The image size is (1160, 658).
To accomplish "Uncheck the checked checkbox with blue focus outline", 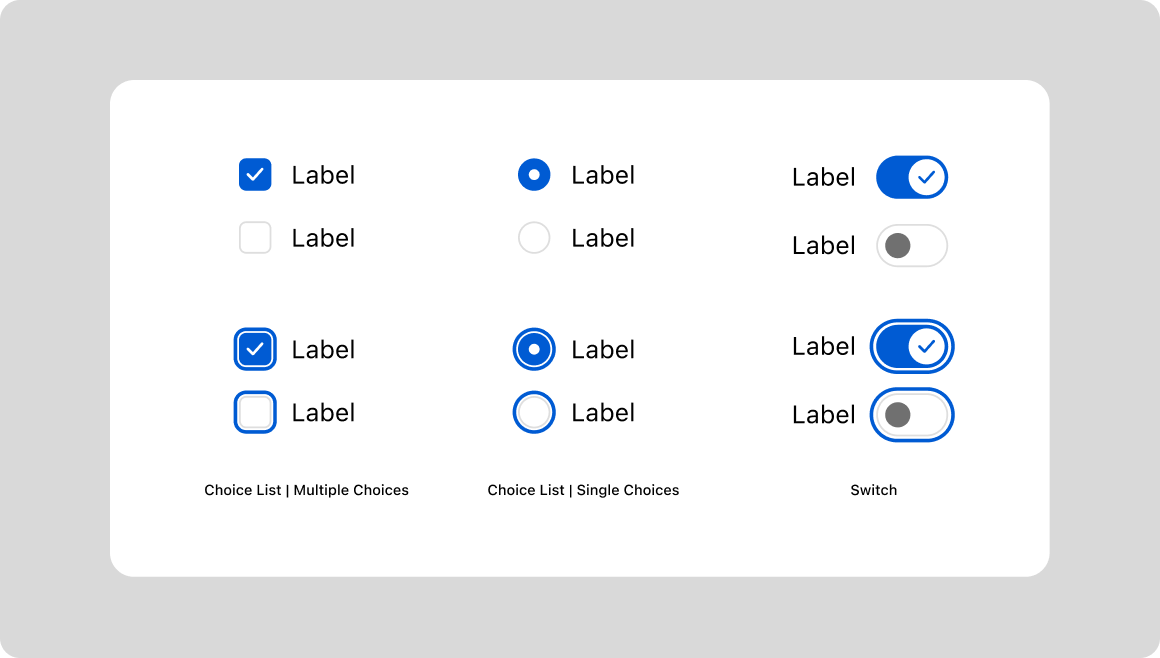I will [255, 349].
